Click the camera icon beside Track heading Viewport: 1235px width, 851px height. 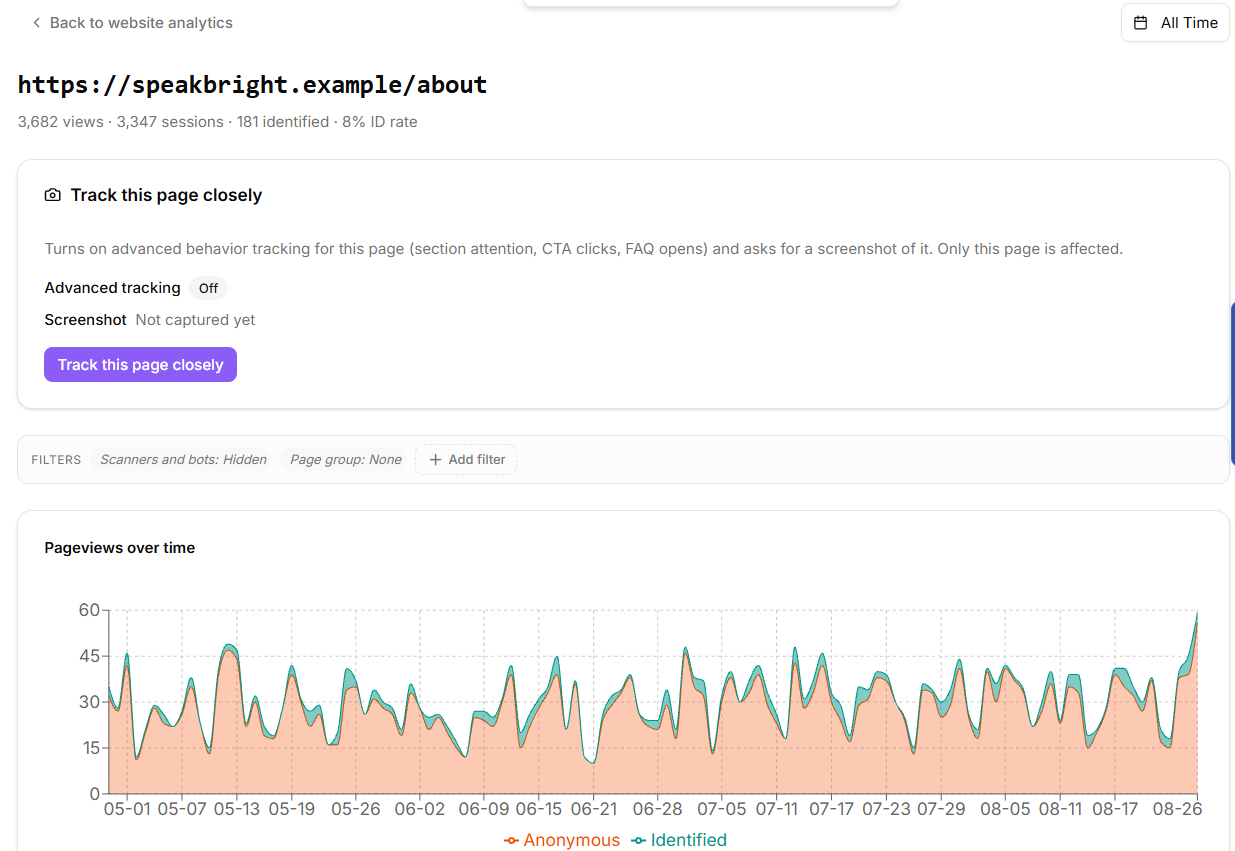click(53, 195)
